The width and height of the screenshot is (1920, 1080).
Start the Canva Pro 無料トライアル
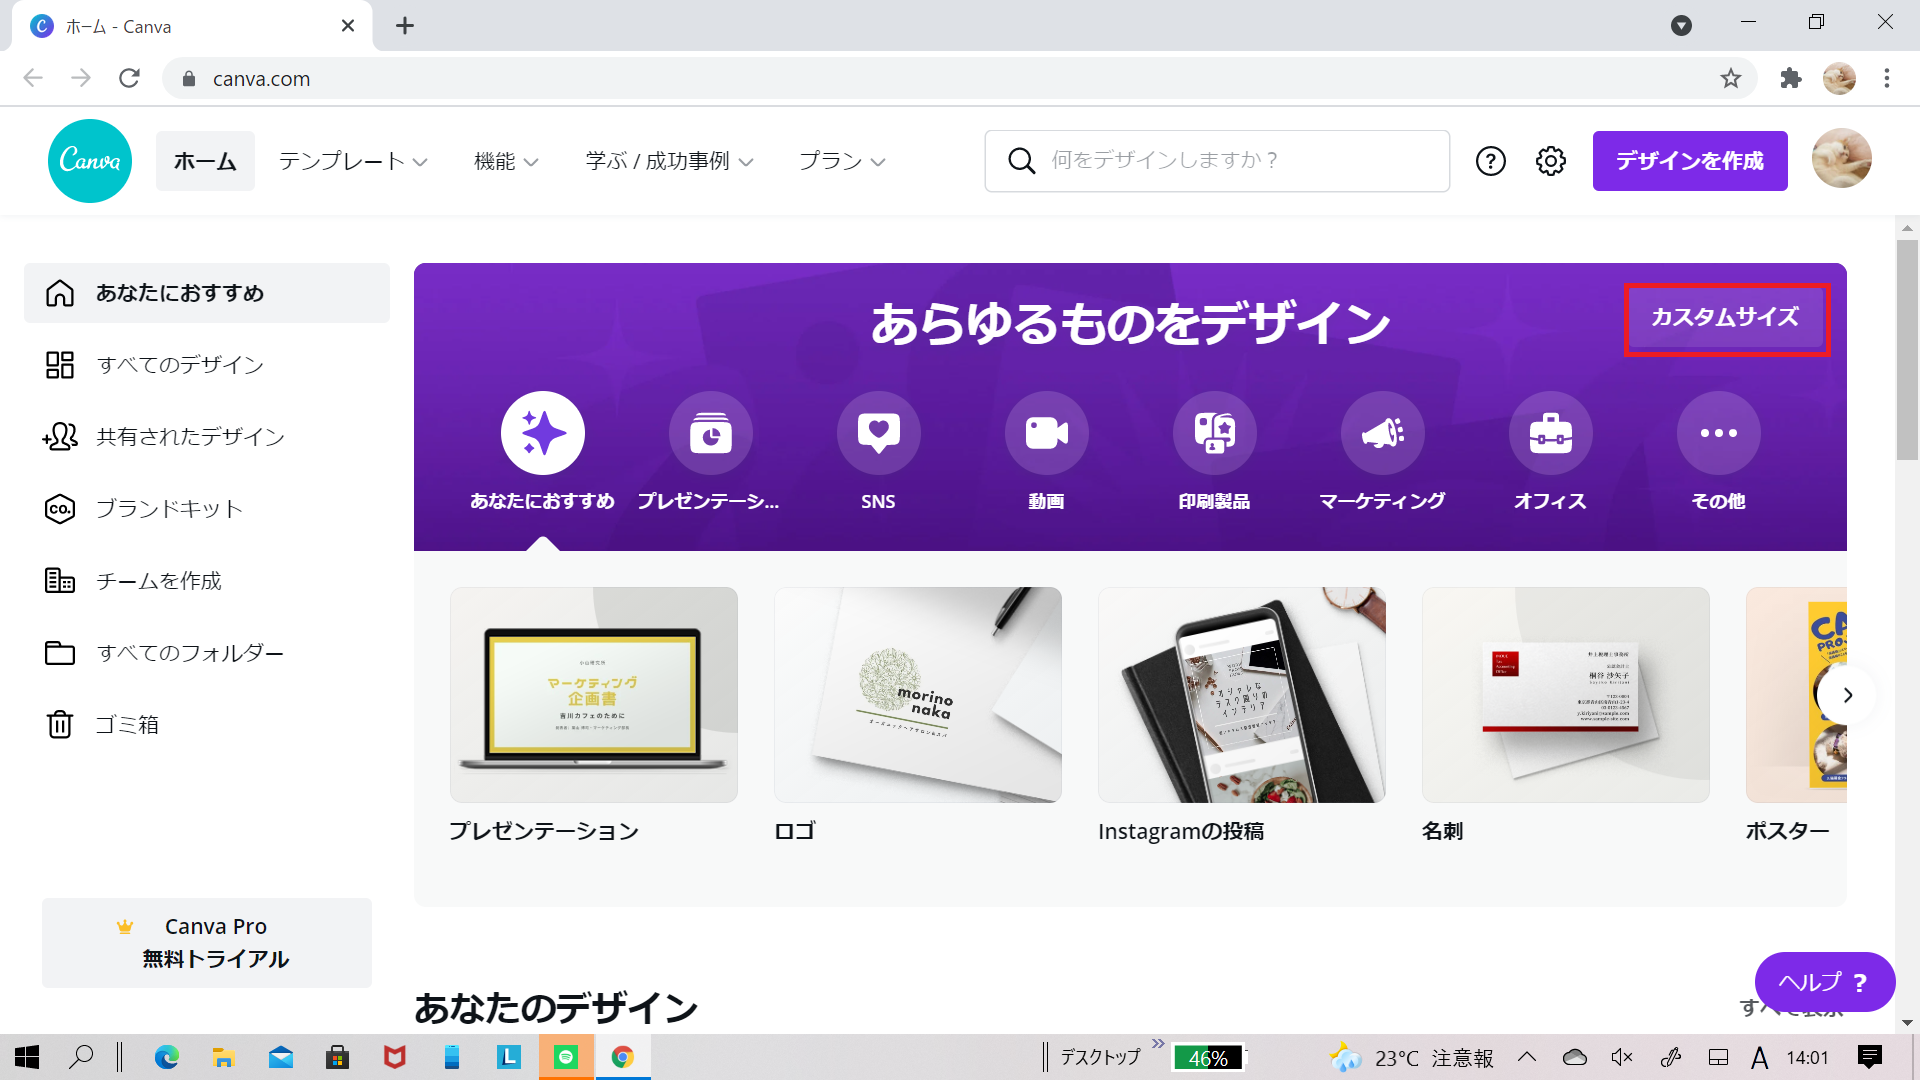tap(207, 943)
